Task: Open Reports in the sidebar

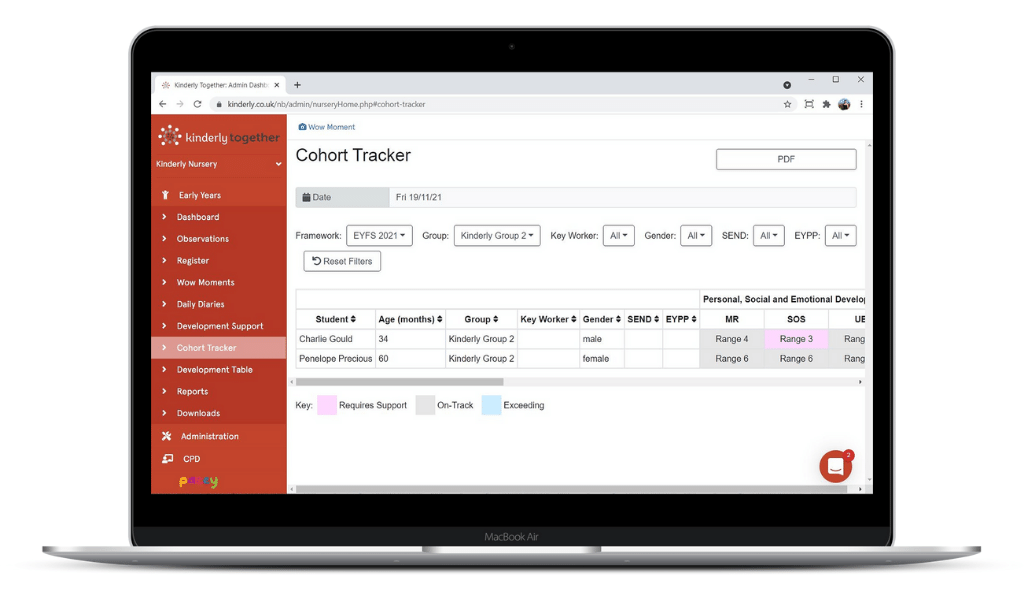Action: (x=219, y=392)
